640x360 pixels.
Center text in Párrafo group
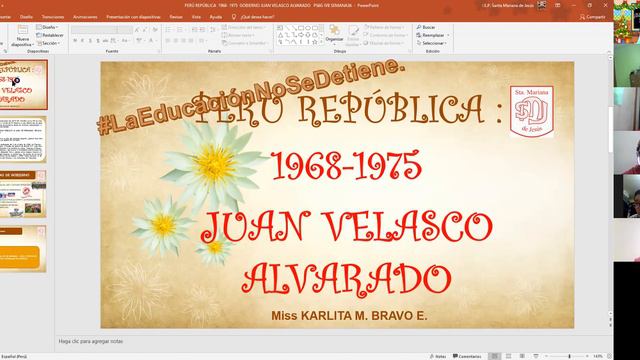(x=176, y=40)
